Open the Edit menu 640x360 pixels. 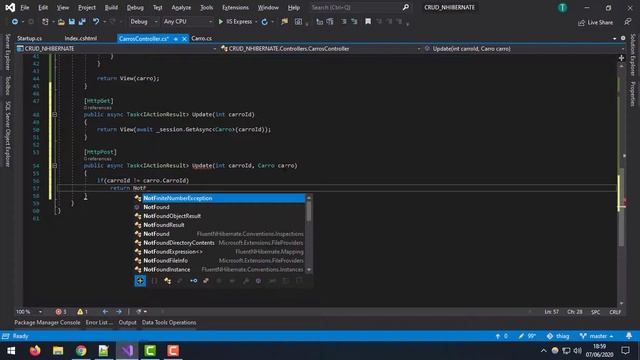(x=43, y=7)
